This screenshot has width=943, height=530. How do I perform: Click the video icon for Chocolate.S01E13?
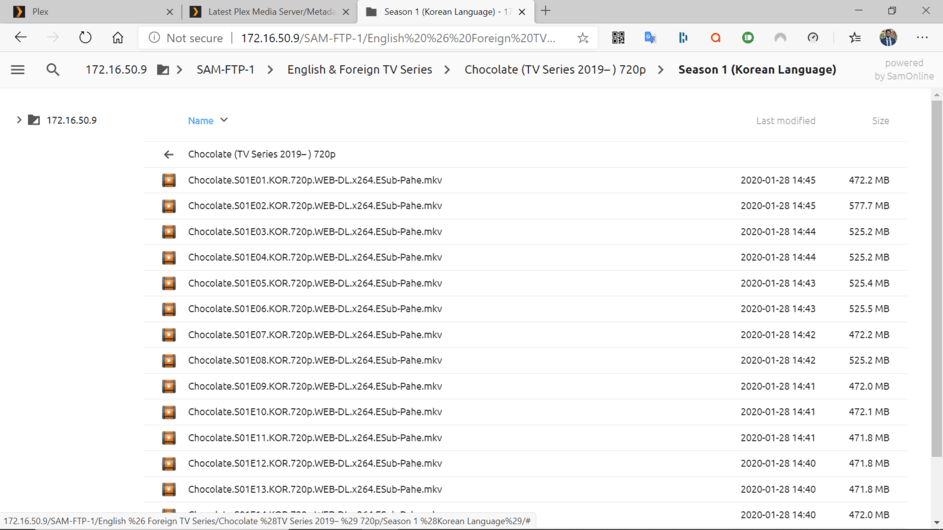point(169,489)
